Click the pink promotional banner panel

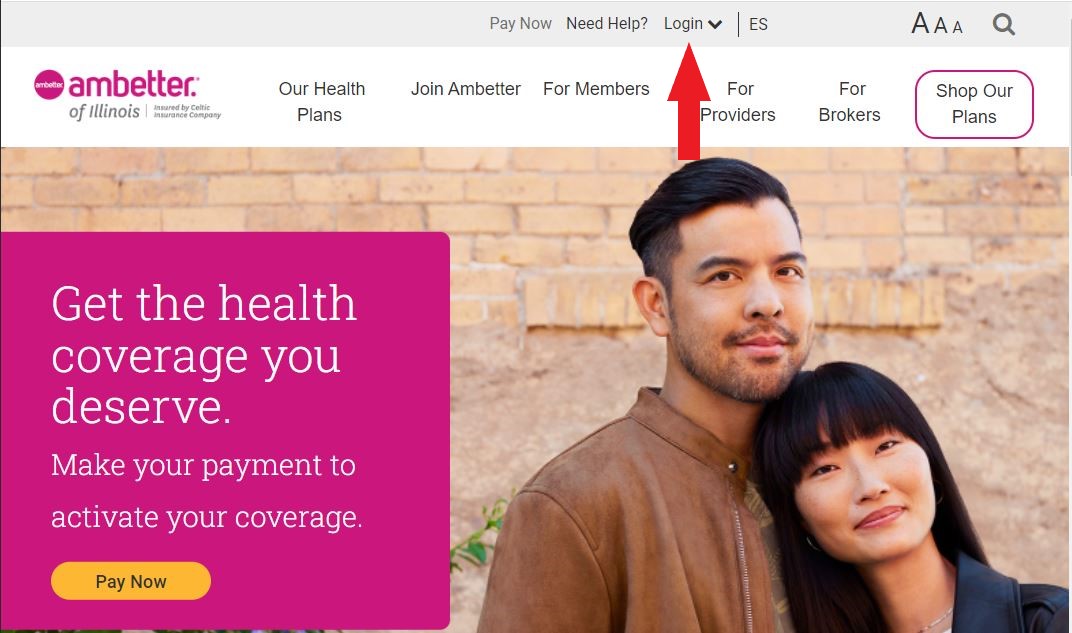(225, 431)
